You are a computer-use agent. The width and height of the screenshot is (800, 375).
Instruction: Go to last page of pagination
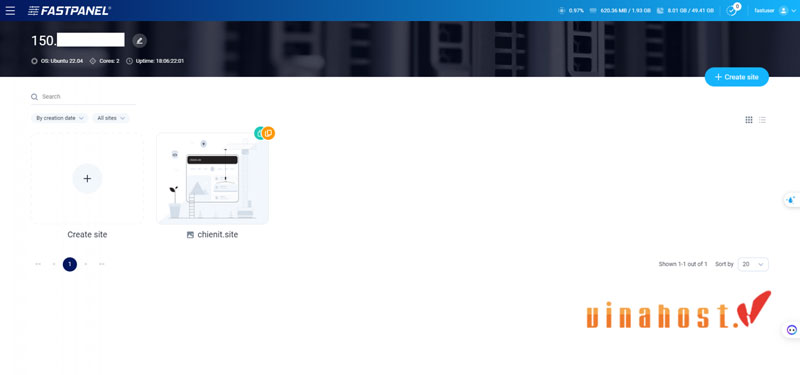(102, 264)
